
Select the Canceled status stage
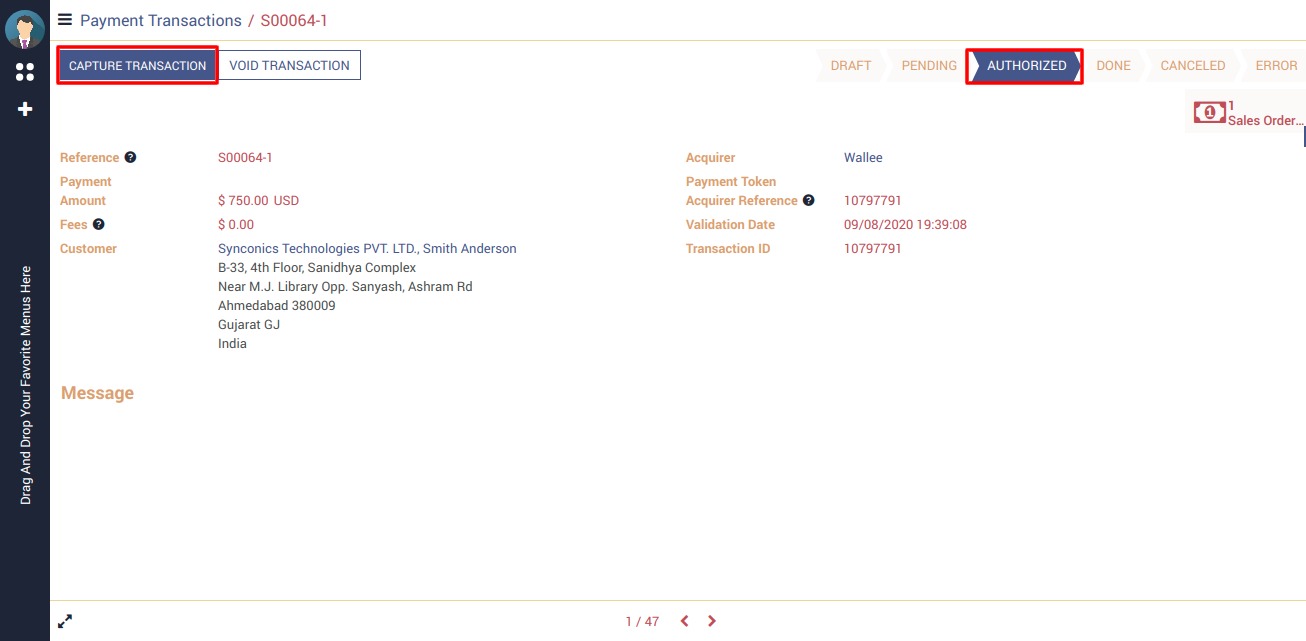point(1192,66)
